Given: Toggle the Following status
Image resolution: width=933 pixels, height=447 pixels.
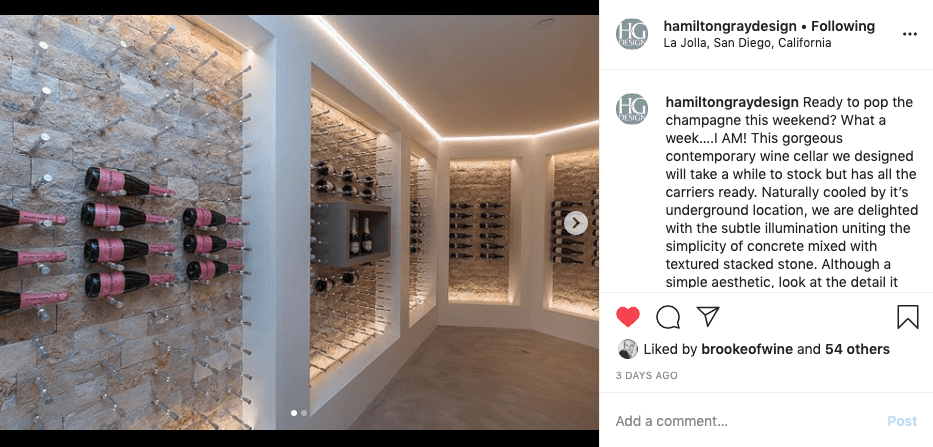Looking at the screenshot, I should [x=843, y=26].
